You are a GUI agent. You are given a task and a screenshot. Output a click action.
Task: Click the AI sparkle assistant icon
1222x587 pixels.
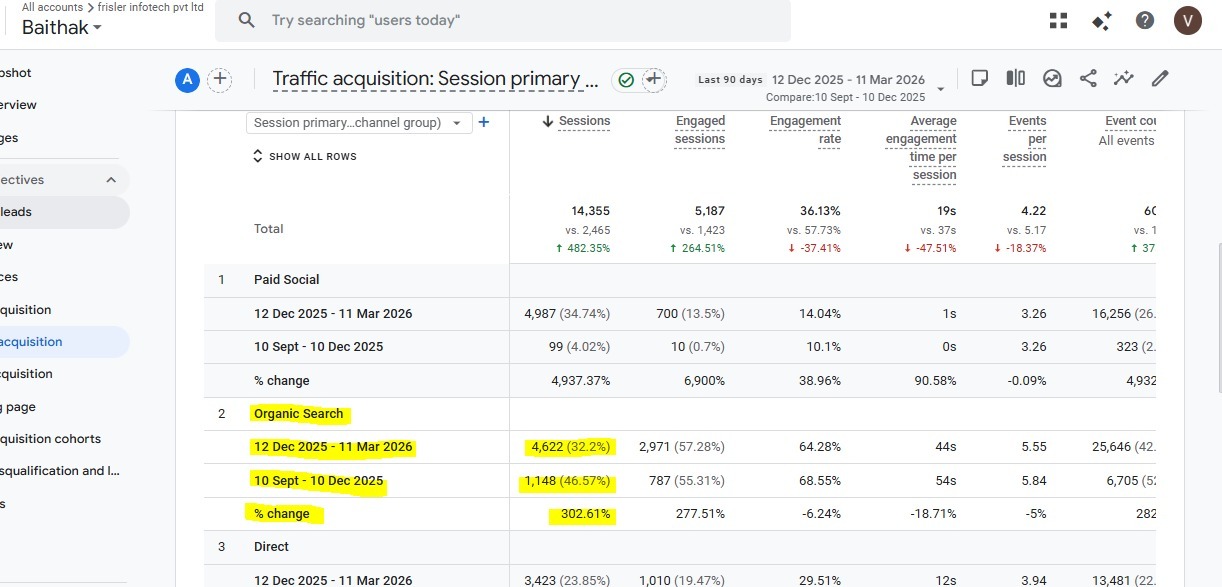(x=1102, y=21)
